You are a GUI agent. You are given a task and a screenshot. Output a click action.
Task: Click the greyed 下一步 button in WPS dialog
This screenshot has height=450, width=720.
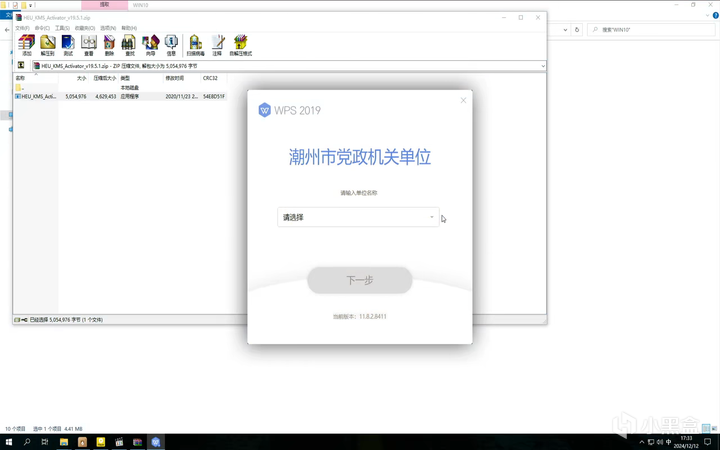click(x=360, y=280)
